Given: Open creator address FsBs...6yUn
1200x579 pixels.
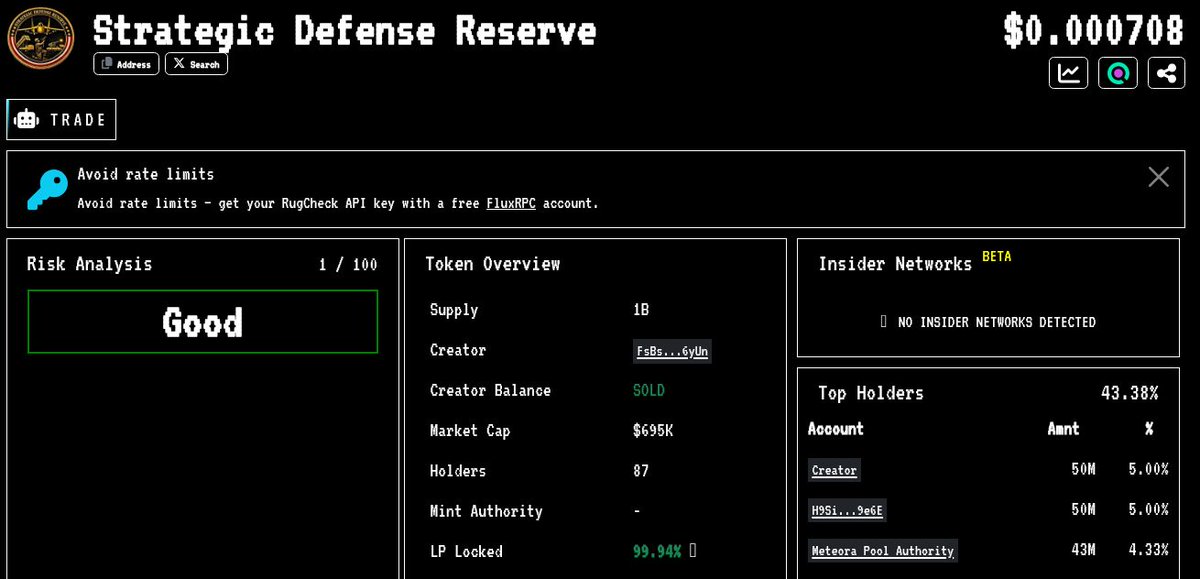Looking at the screenshot, I should click(x=673, y=351).
